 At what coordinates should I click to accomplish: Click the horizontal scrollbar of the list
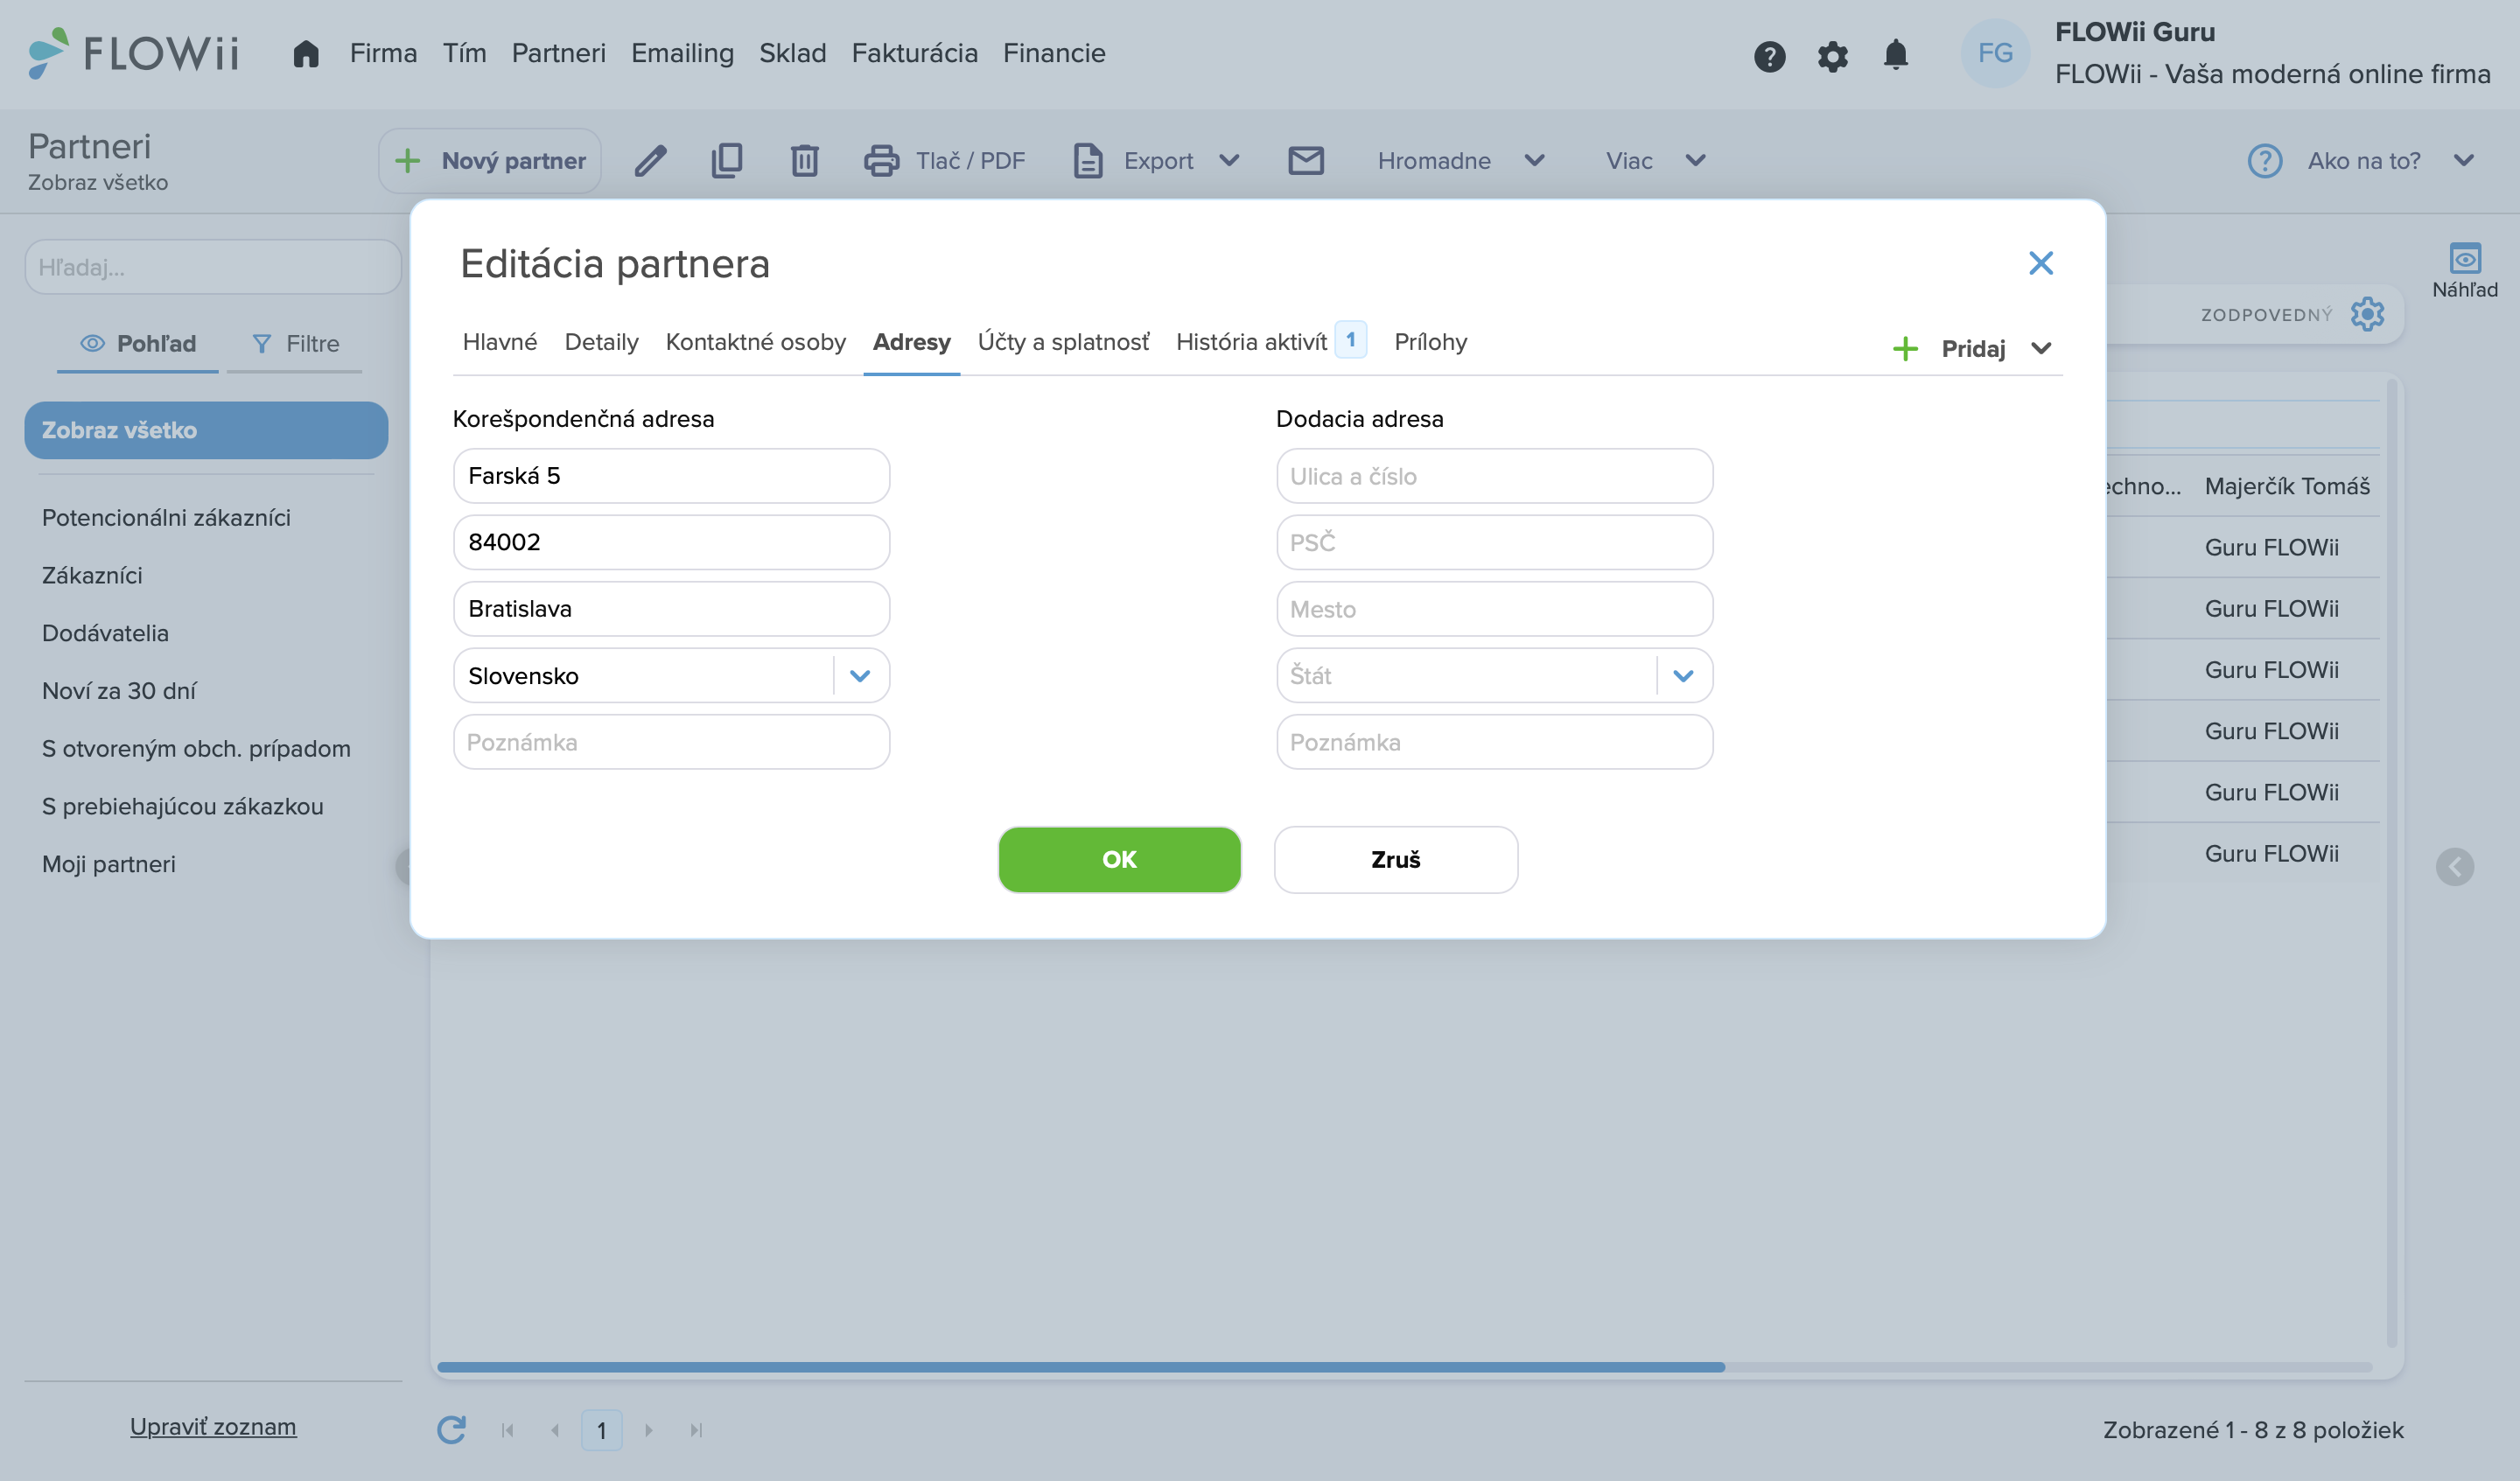point(1080,1366)
